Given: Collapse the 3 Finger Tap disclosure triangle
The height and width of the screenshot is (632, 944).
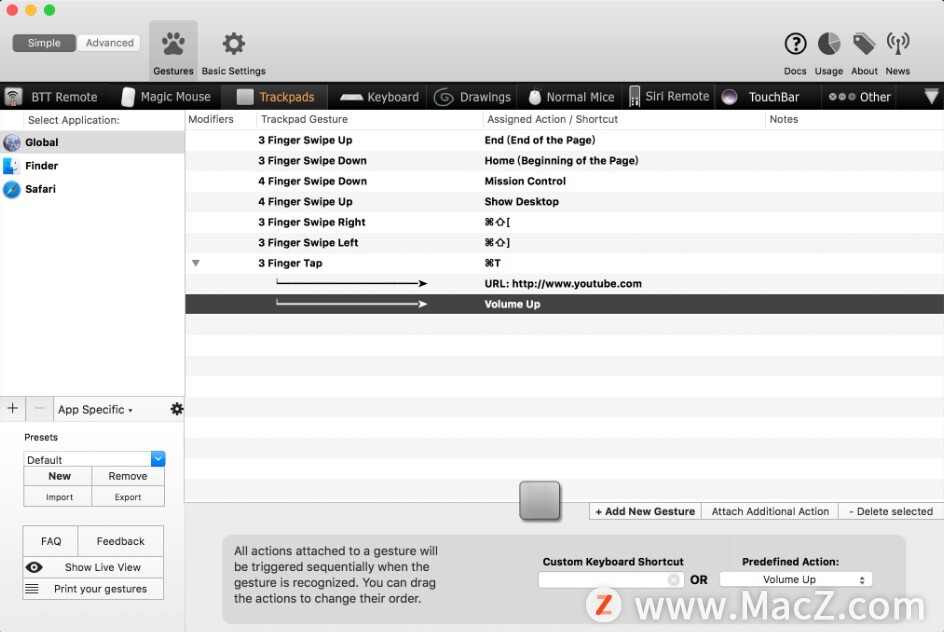Looking at the screenshot, I should click(x=196, y=263).
